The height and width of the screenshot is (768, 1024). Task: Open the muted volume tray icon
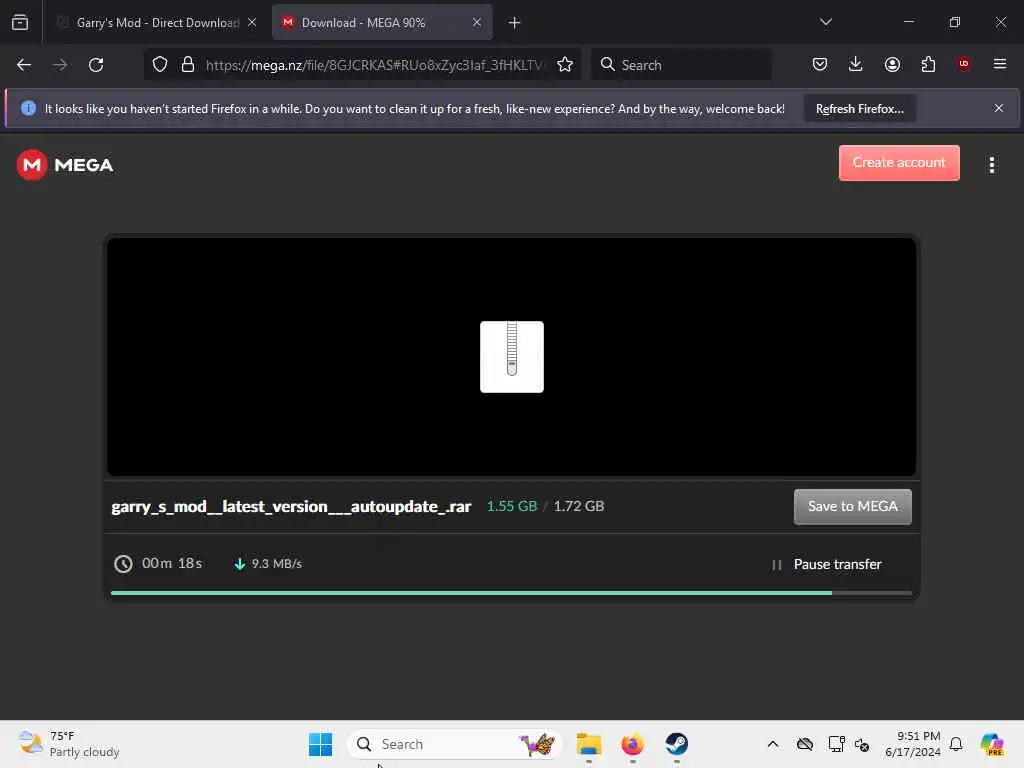click(862, 744)
